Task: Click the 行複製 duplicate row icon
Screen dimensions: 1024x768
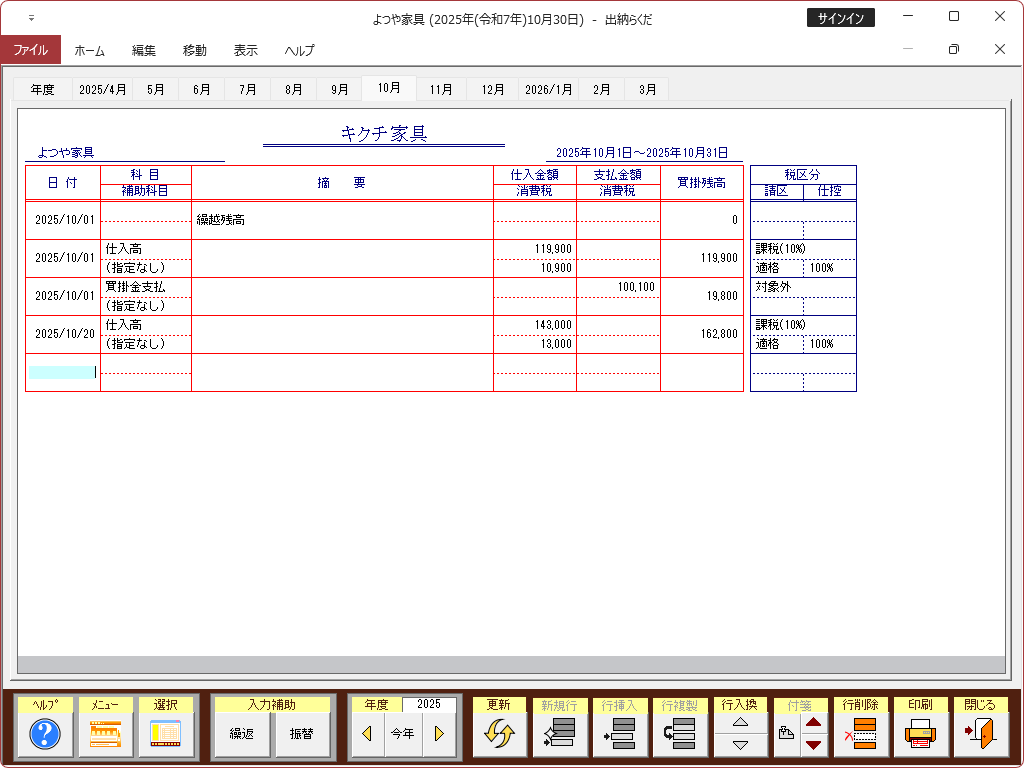Action: pos(680,734)
